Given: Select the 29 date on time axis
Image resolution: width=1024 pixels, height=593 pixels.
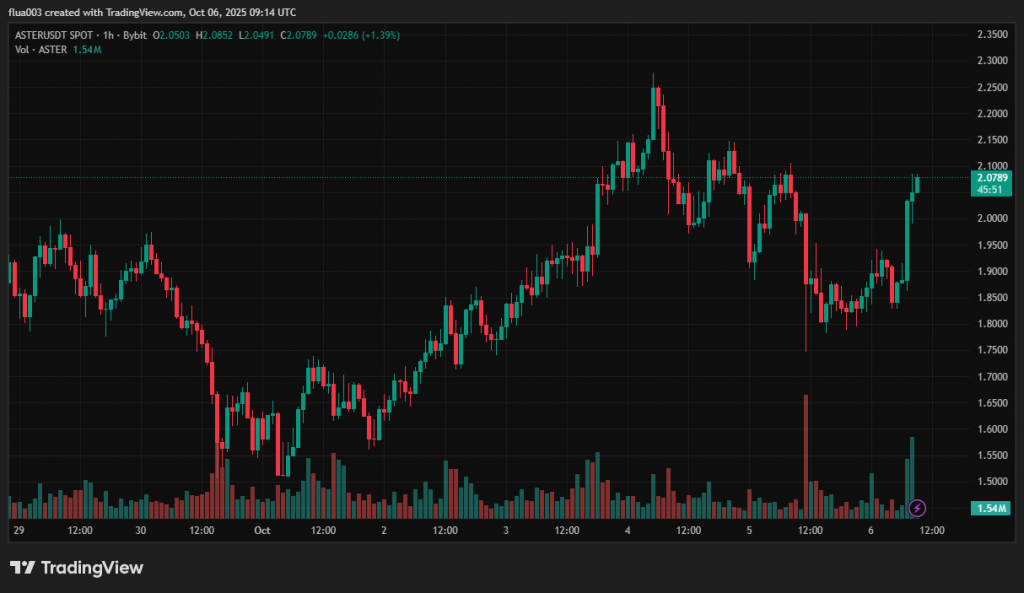Looking at the screenshot, I should (16, 530).
